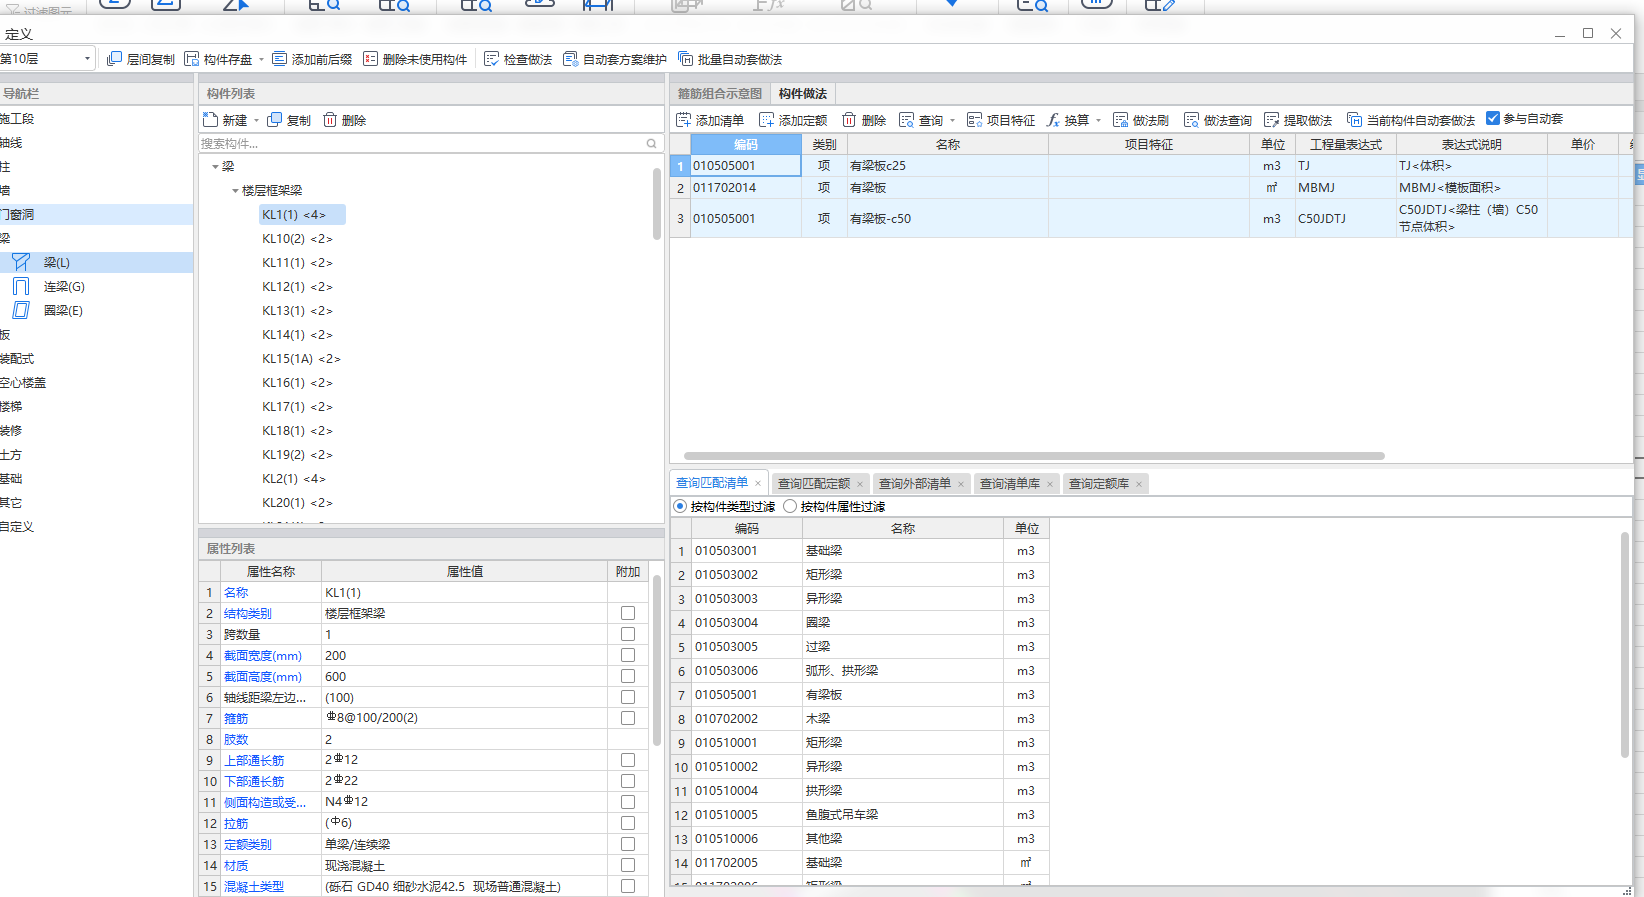Select the 连梁(G) icon in navigation

(x=21, y=286)
